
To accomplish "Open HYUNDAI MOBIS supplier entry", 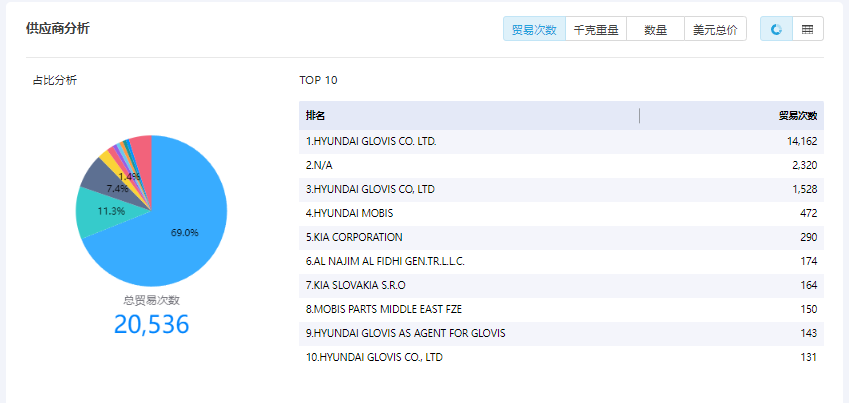I will 349,213.
